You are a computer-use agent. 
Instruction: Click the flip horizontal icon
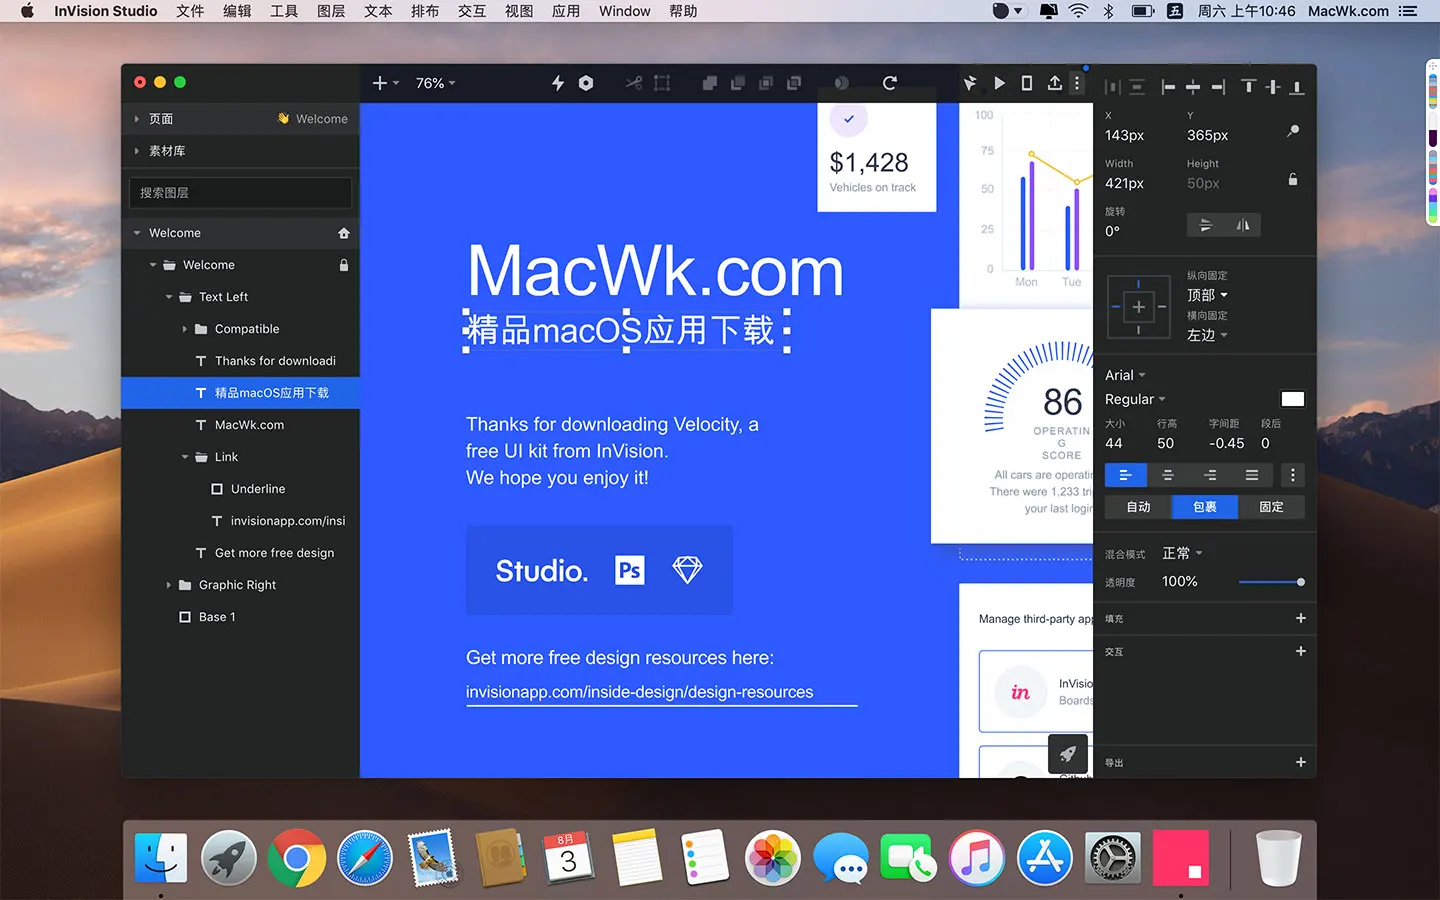tap(1243, 225)
